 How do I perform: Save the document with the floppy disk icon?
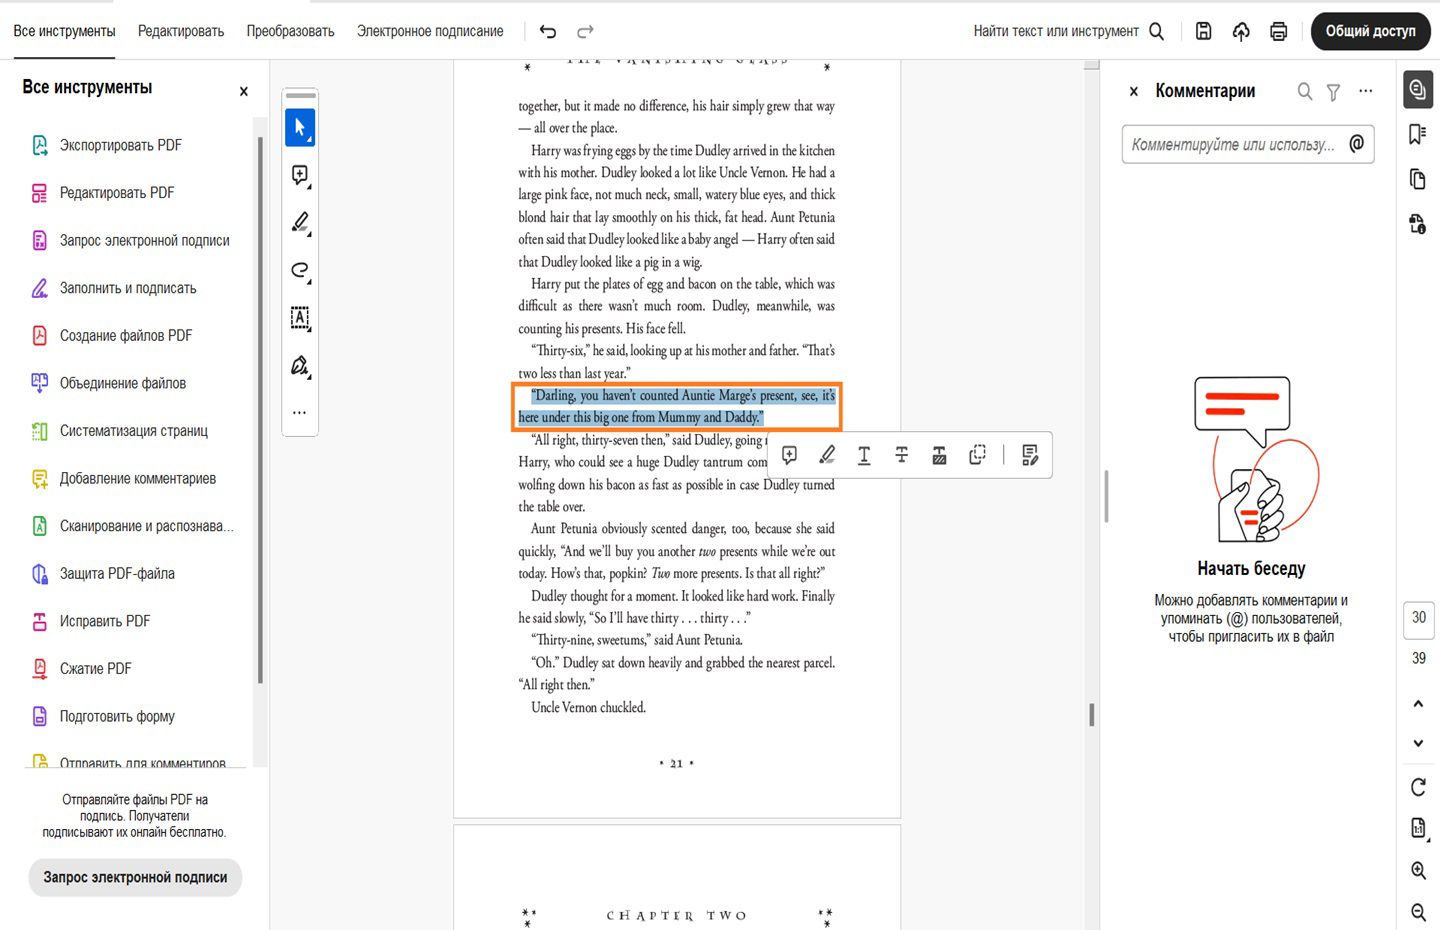point(1204,31)
